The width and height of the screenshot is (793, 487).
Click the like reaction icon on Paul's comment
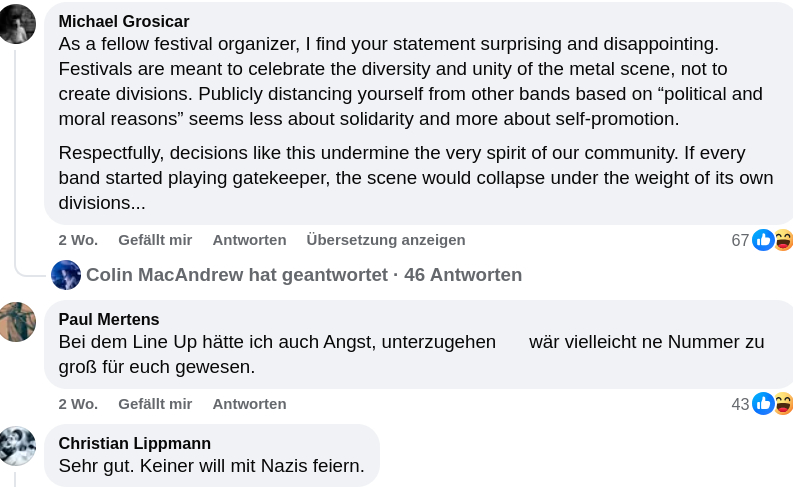(763, 404)
